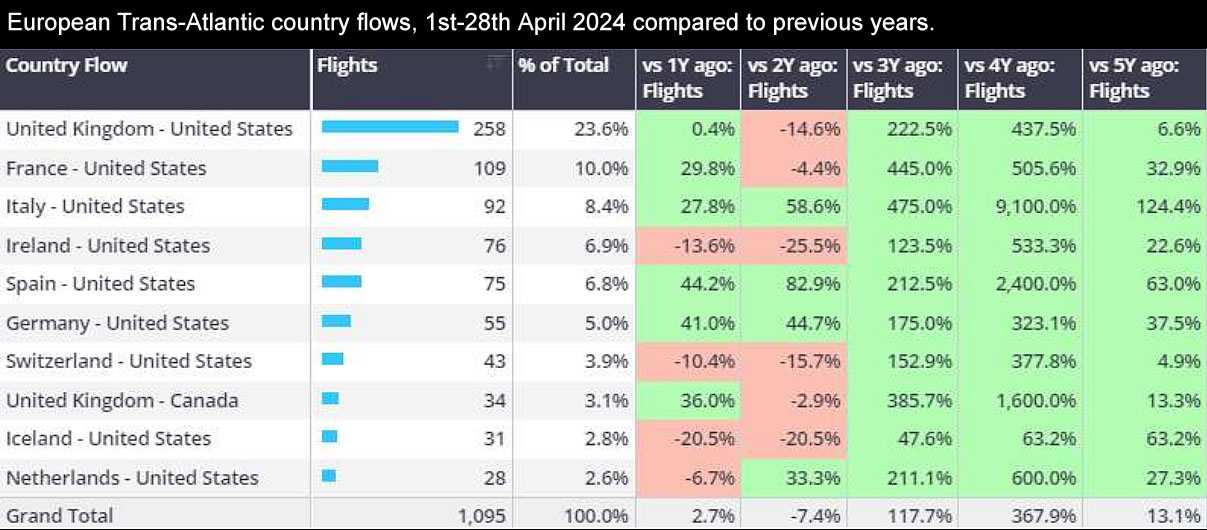Select the Switzerland - United States row label
1207x530 pixels.
tap(129, 361)
